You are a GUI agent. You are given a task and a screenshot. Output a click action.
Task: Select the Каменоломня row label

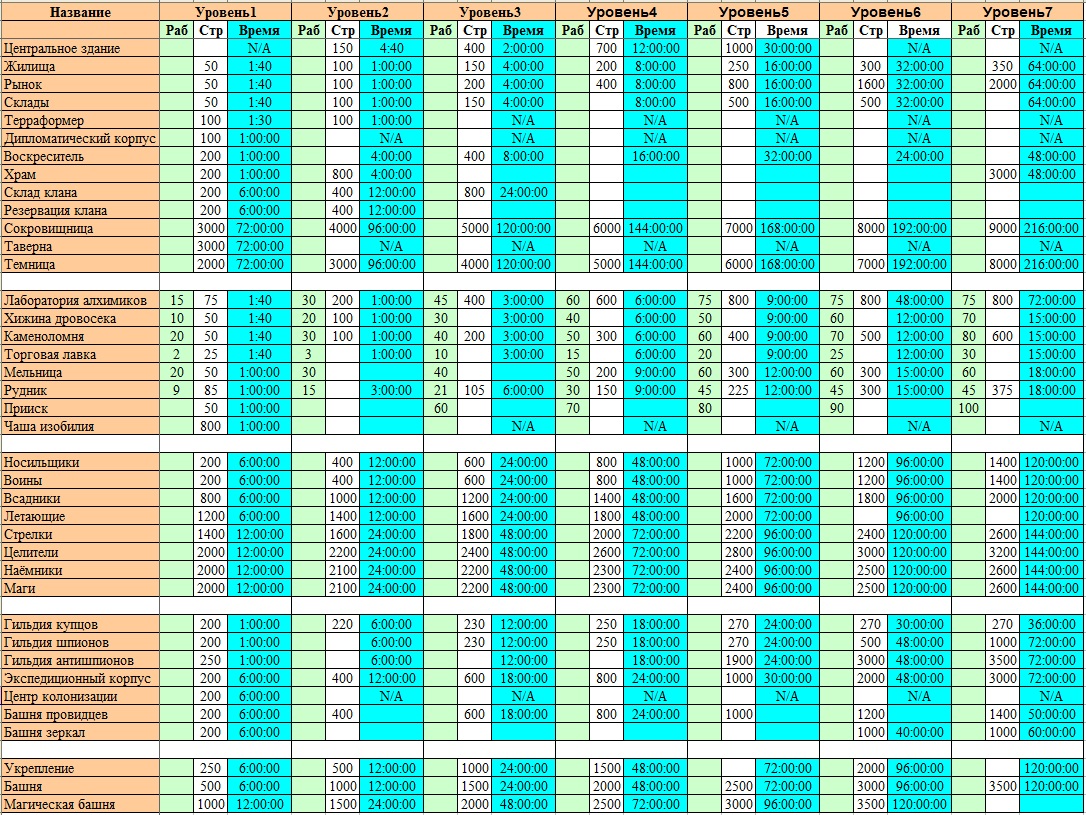point(80,337)
